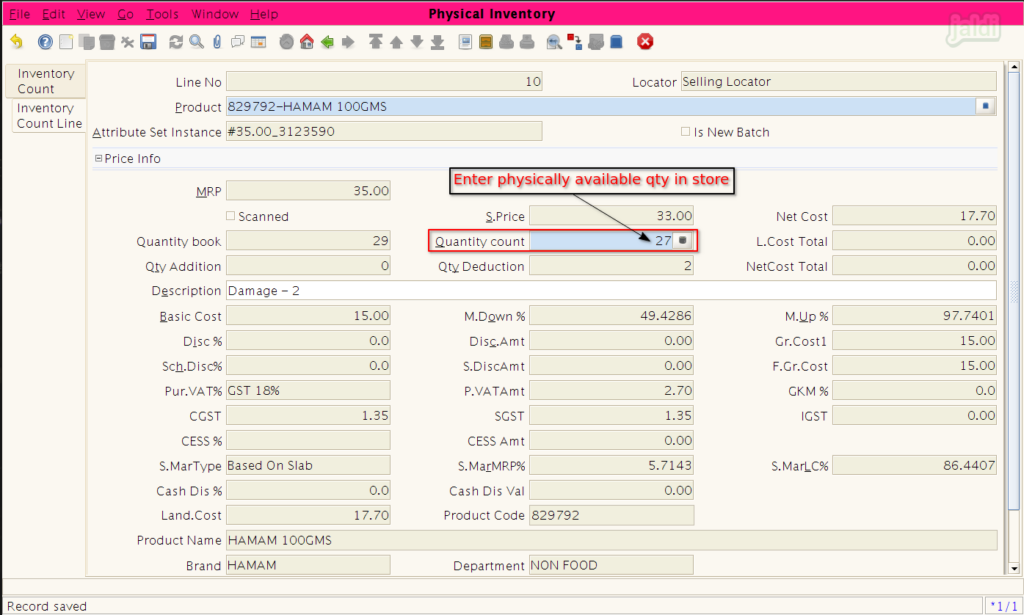
Task: Click the Print printer icon
Action: (x=527, y=42)
